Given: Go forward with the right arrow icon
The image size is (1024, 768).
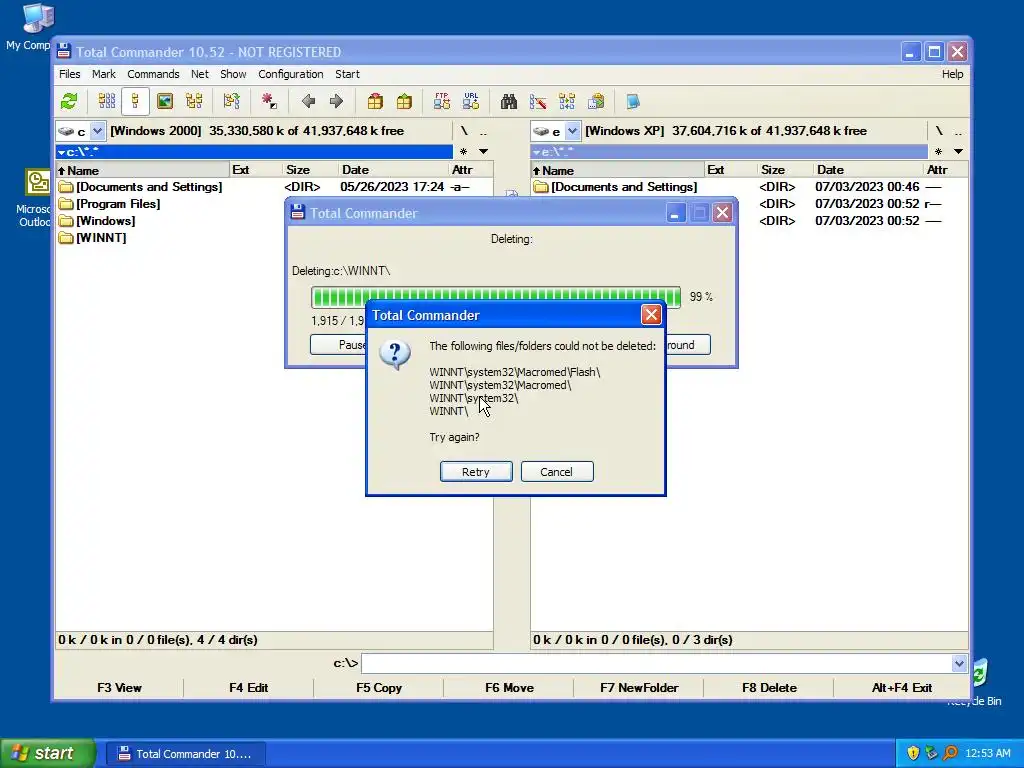Looking at the screenshot, I should [336, 101].
